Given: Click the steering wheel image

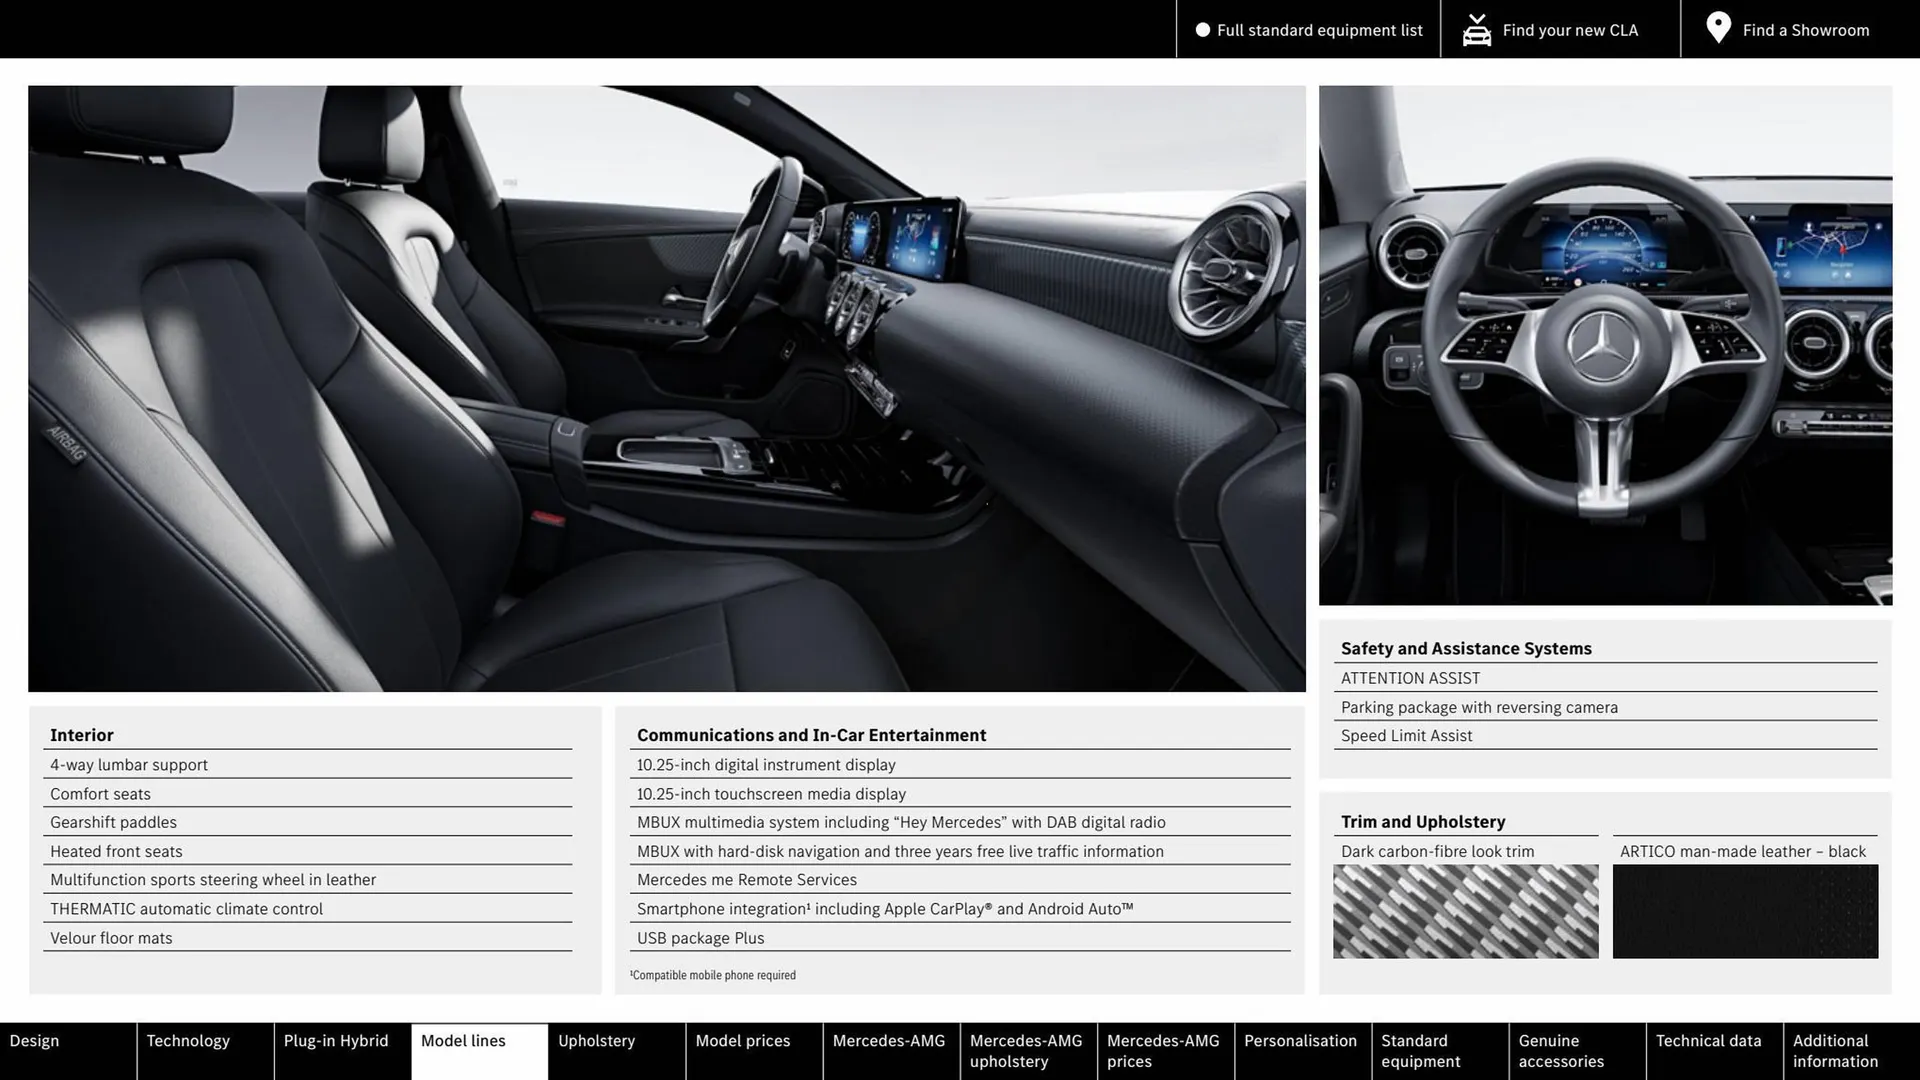Looking at the screenshot, I should click(1604, 345).
